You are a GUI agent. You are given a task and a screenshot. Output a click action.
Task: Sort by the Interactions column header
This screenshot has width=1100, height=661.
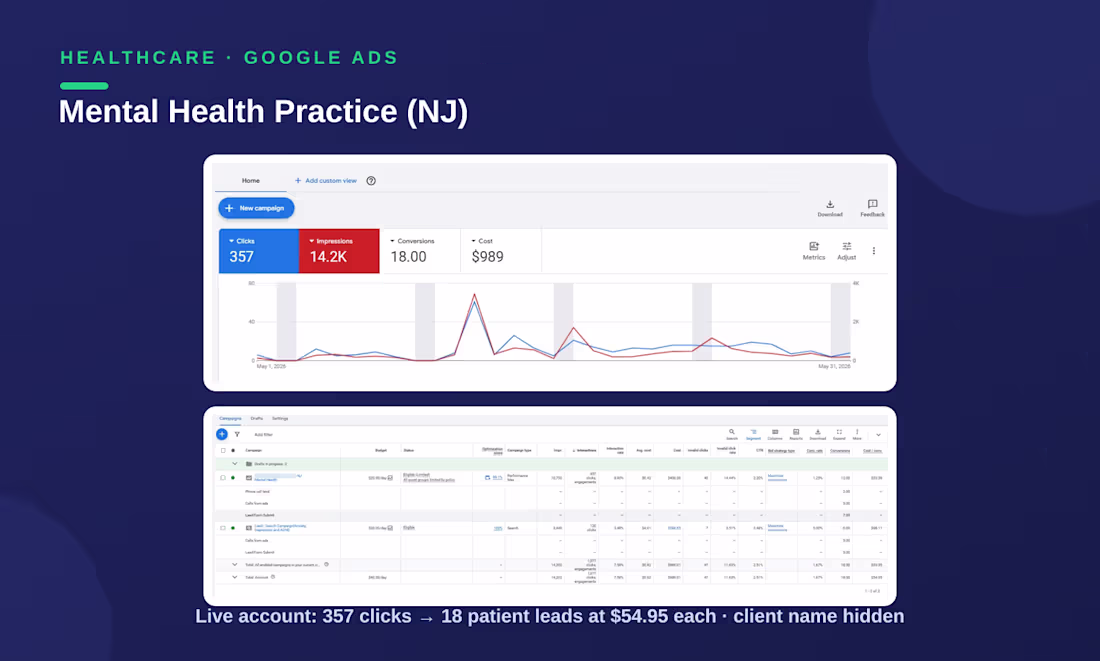tap(585, 450)
